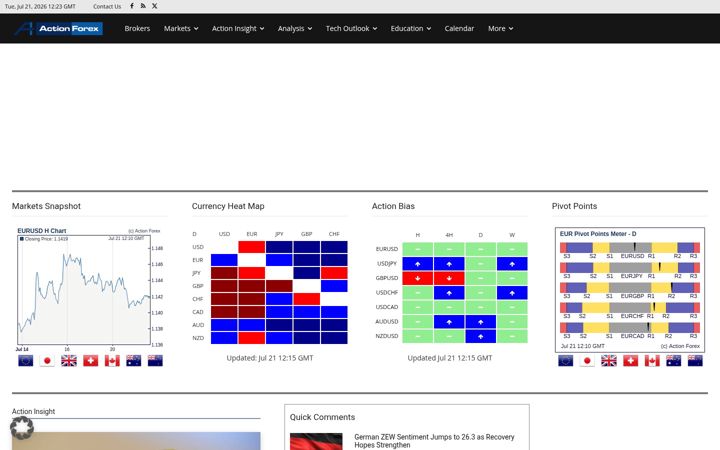The image size is (720, 450).
Task: Select EU flag under Pivot Points meter
Action: point(566,360)
